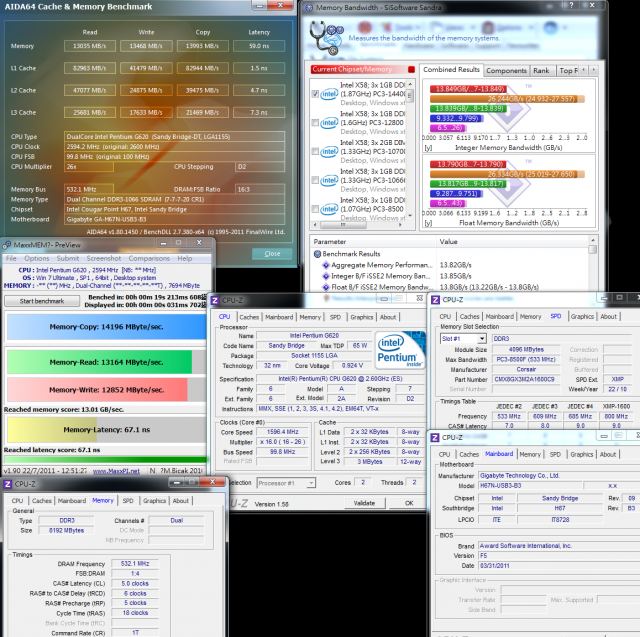
Task: Select Graphics tab in CPU-Z CPU window
Action: tap(362, 317)
